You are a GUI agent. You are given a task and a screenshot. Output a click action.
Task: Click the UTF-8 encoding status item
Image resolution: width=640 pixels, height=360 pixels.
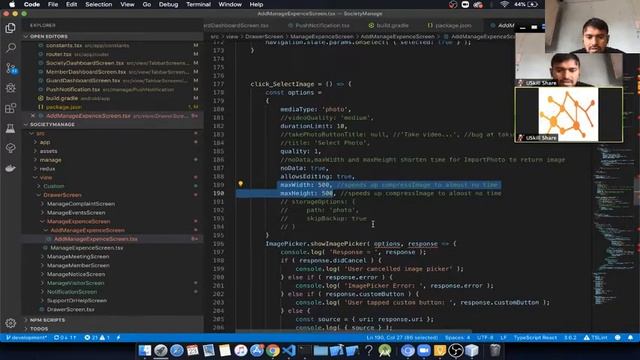485,338
